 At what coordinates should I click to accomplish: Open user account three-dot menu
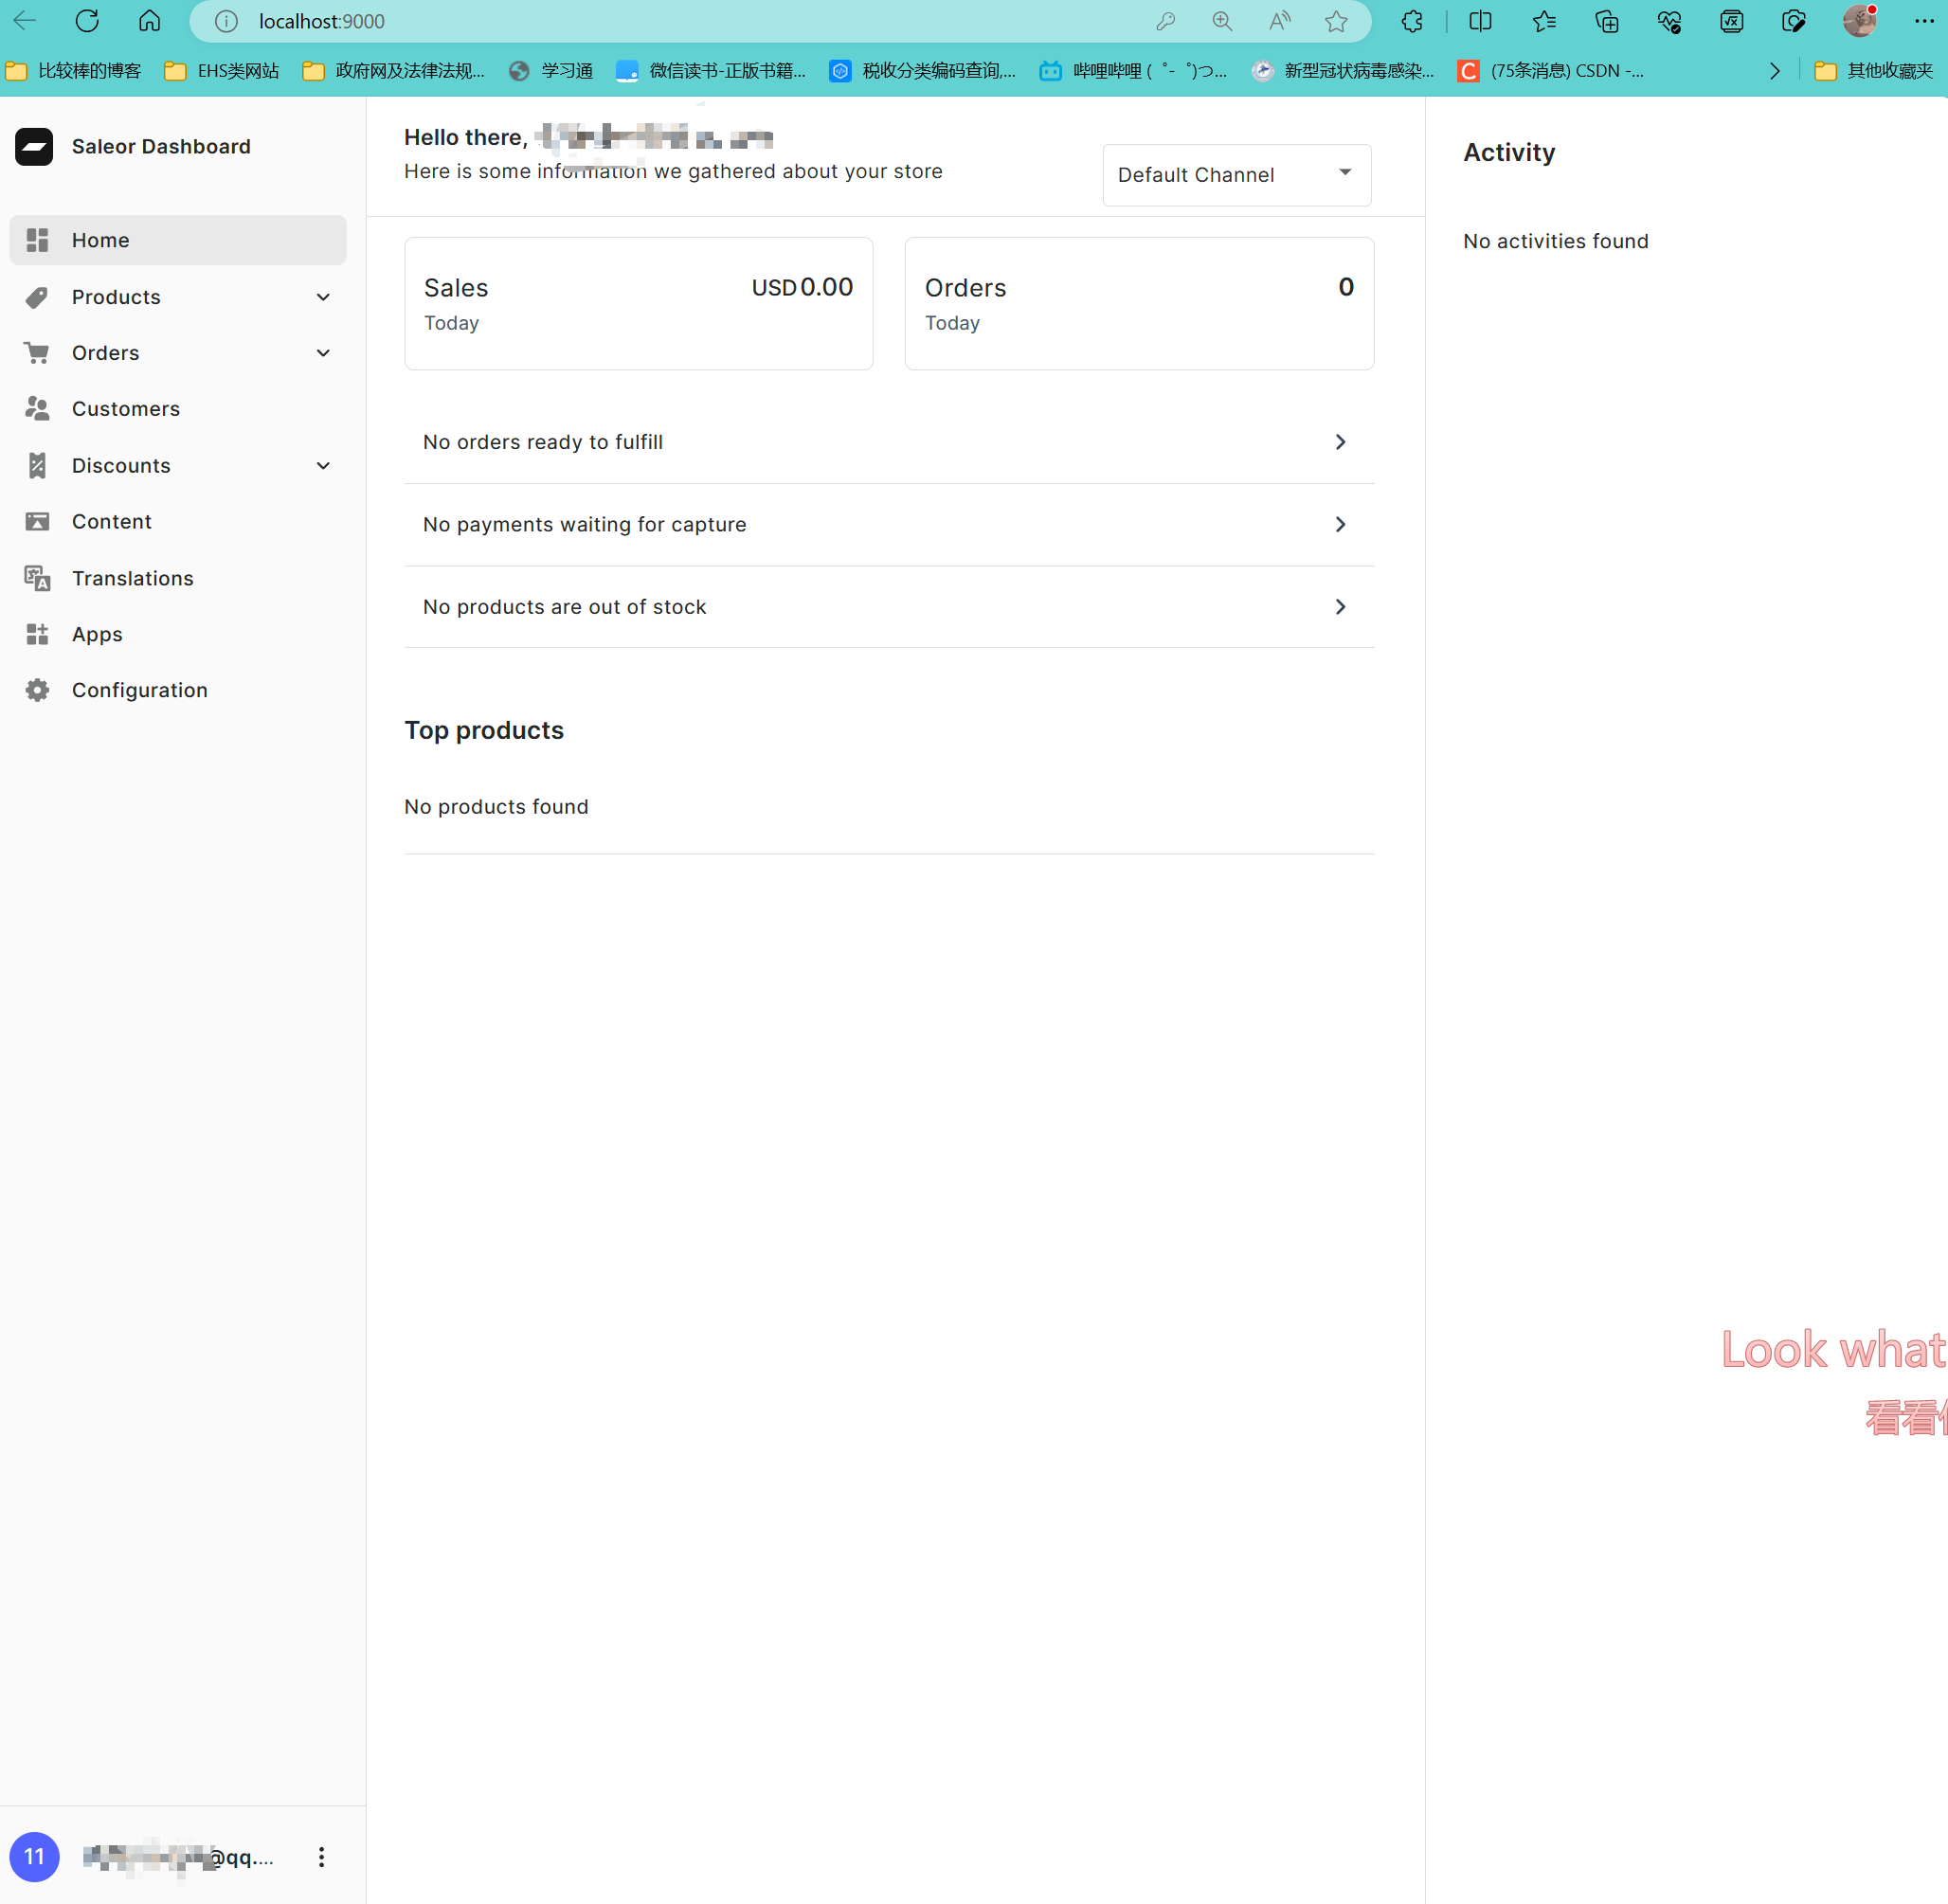coord(321,1857)
